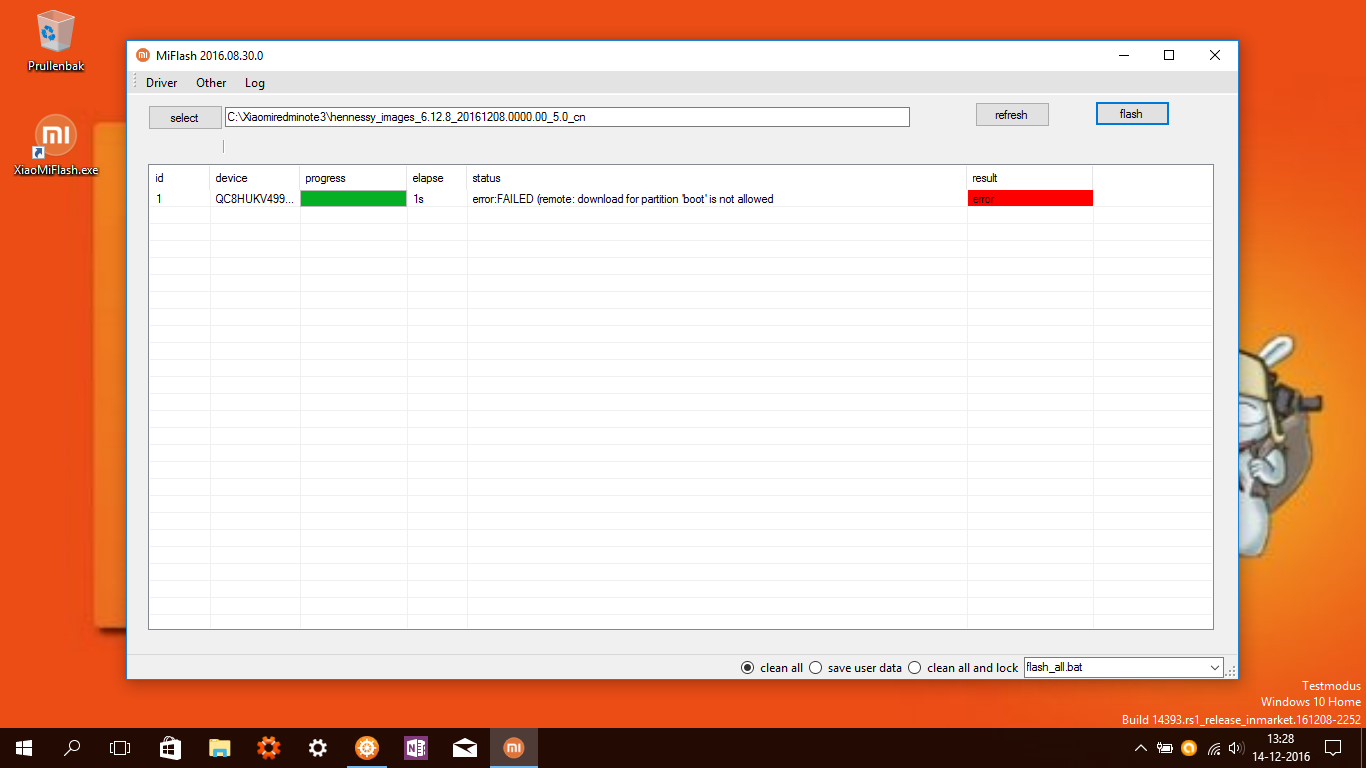Check the battery status tray icon
Image resolution: width=1366 pixels, height=768 pixels.
(1165, 748)
